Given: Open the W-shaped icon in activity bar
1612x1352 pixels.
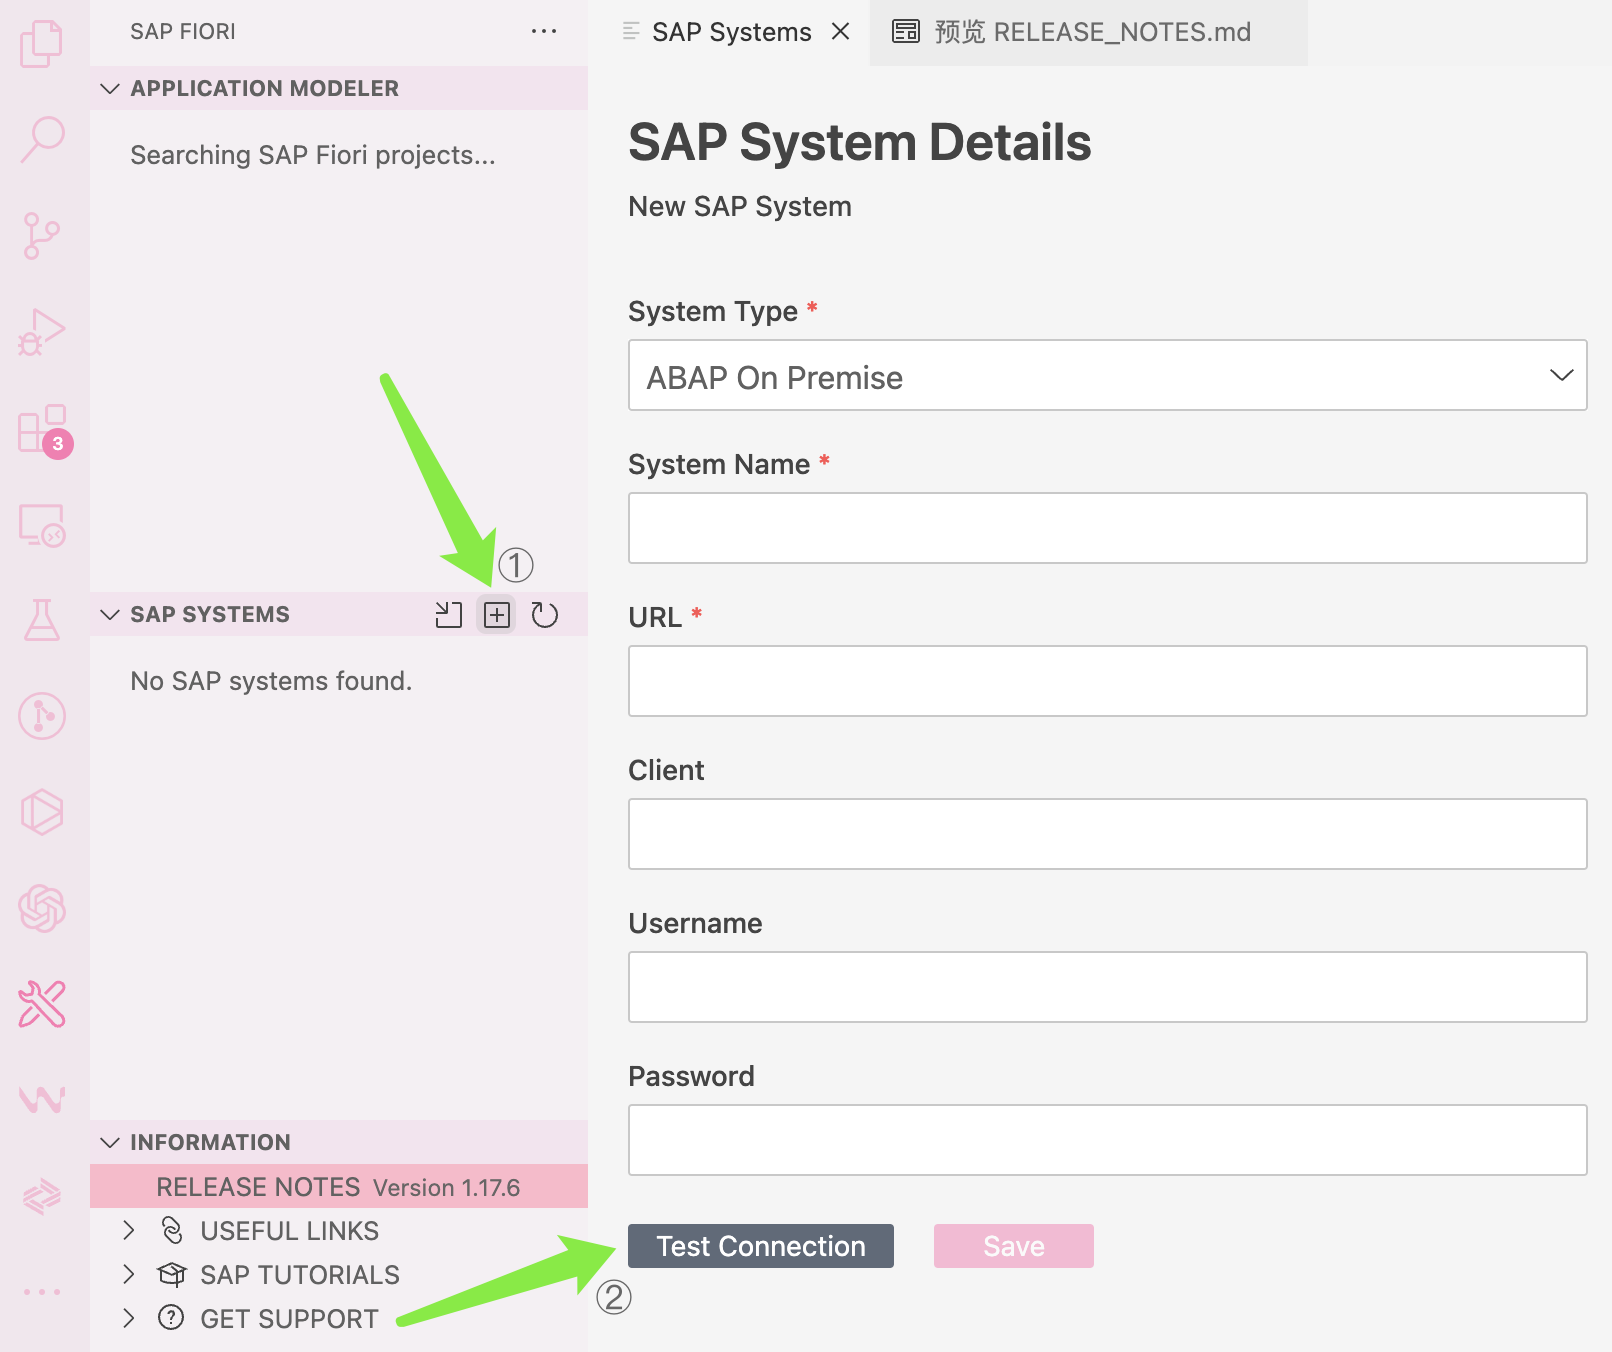Looking at the screenshot, I should (42, 1100).
